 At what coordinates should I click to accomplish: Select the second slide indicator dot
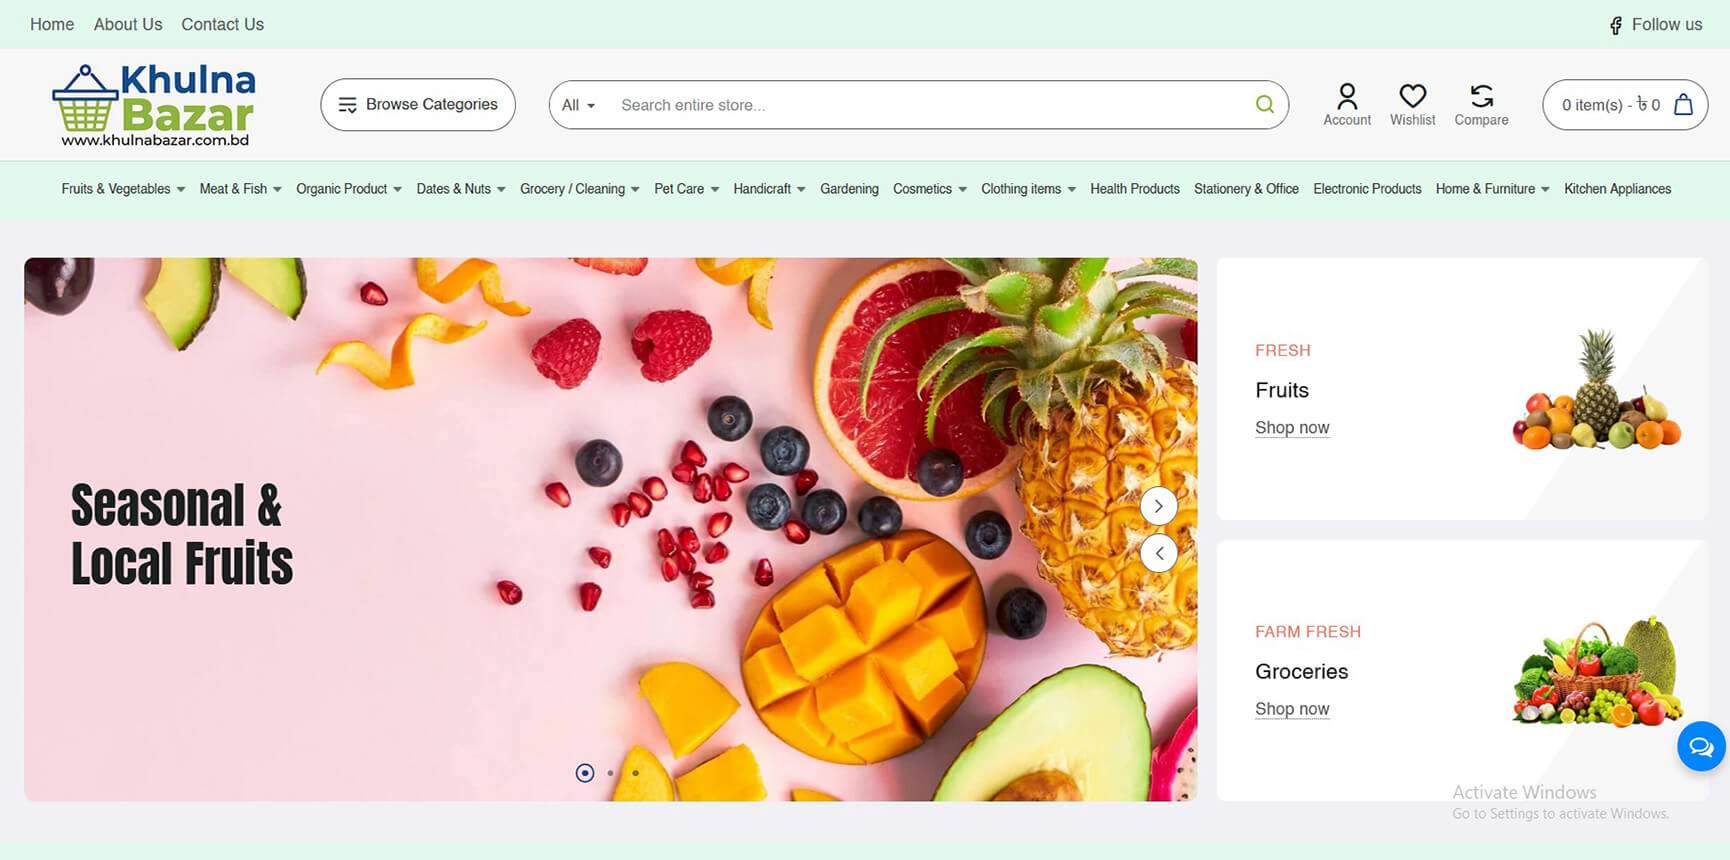(610, 773)
